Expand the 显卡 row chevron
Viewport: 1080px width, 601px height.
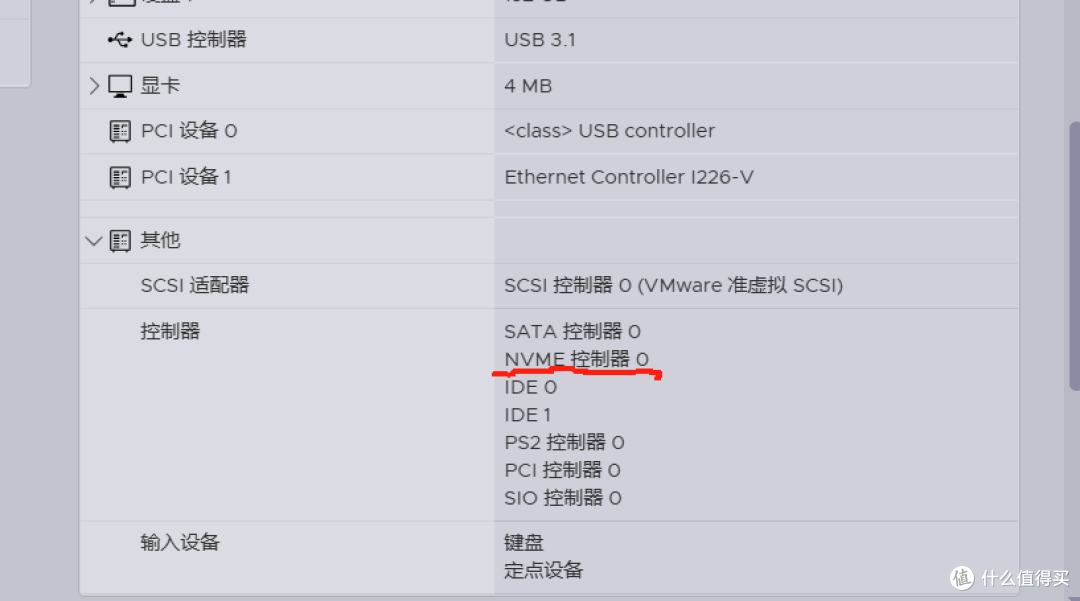click(x=94, y=86)
